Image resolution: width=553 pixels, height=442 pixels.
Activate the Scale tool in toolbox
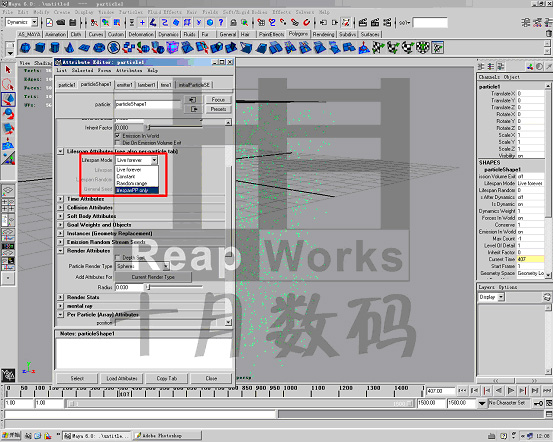[x=8, y=129]
